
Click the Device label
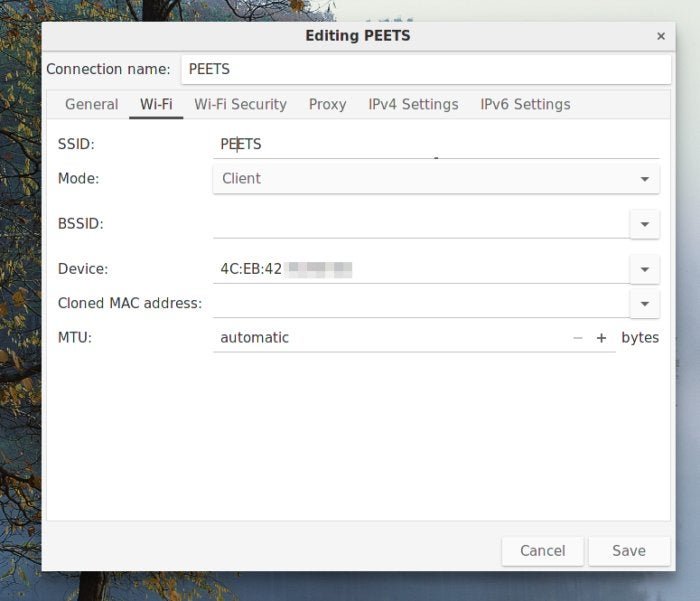point(83,269)
